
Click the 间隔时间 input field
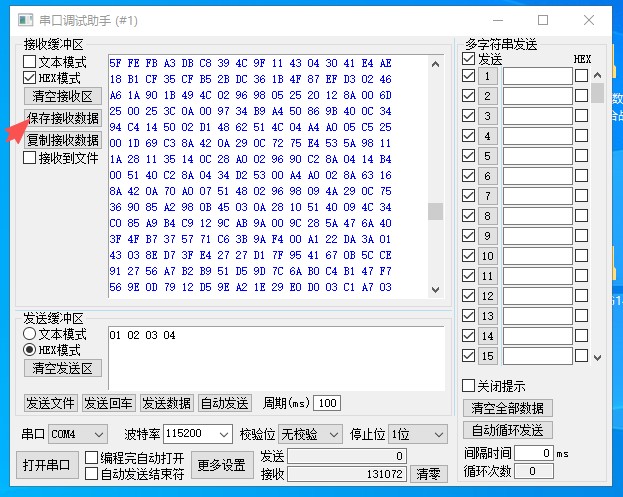point(534,453)
